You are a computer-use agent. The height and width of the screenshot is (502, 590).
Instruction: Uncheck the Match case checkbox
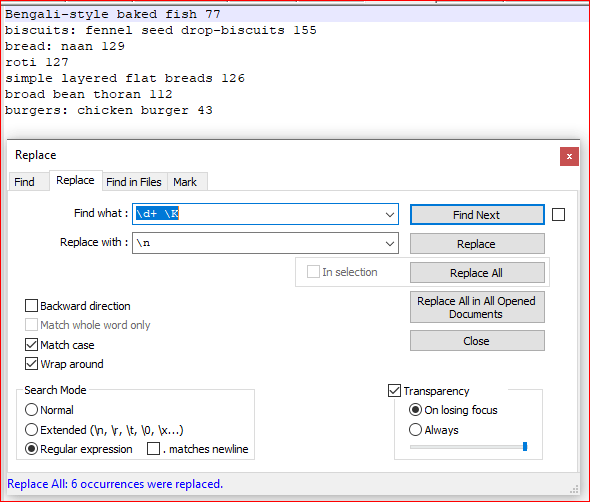pos(31,345)
